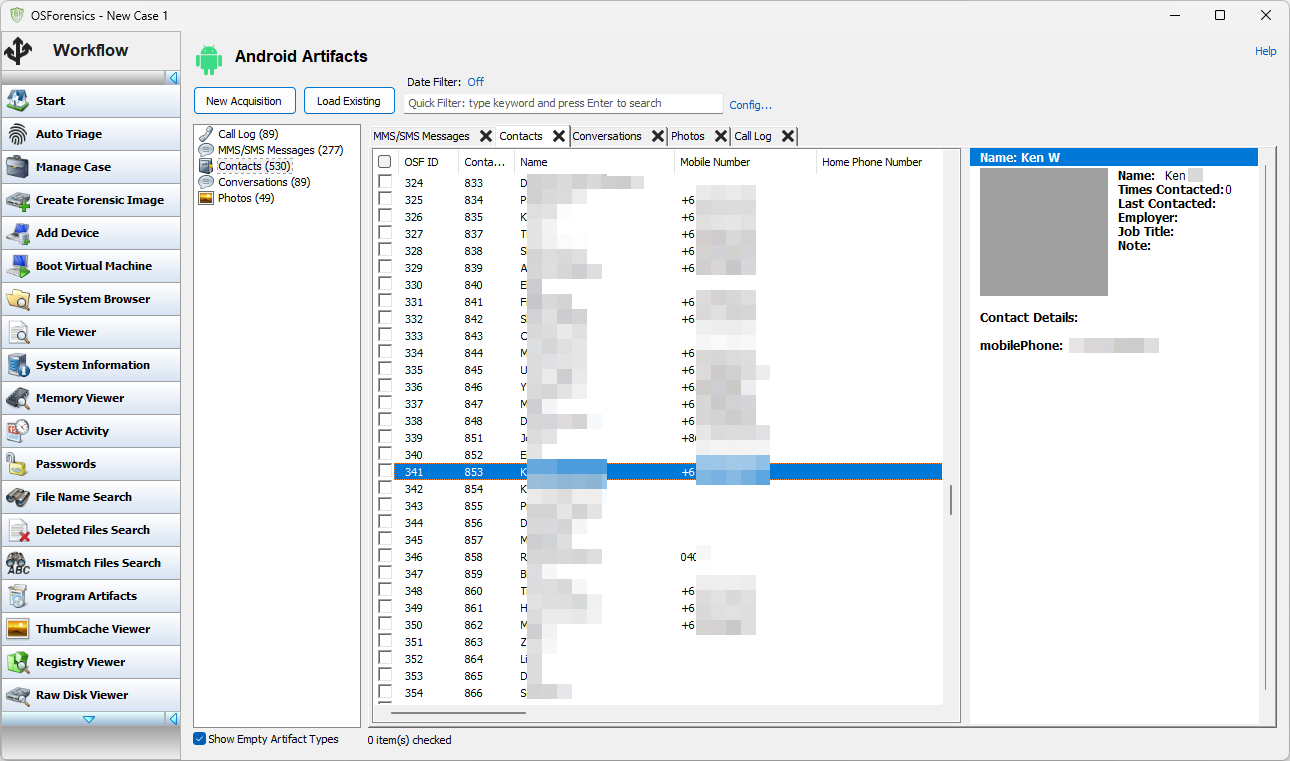This screenshot has width=1290, height=761.
Task: Open Deleted Files Search
Action: pos(91,530)
